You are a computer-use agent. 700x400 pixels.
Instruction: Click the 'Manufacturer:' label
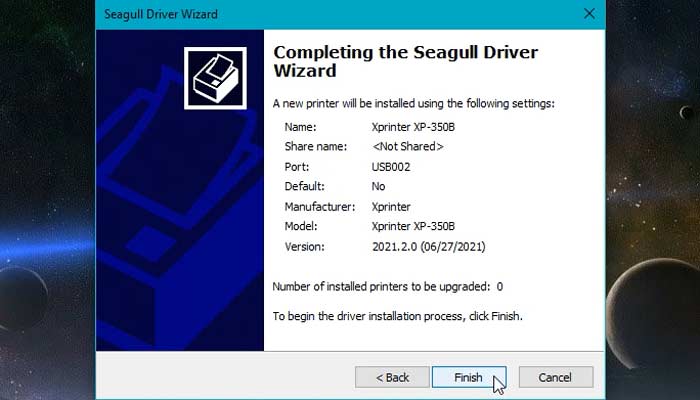point(320,207)
